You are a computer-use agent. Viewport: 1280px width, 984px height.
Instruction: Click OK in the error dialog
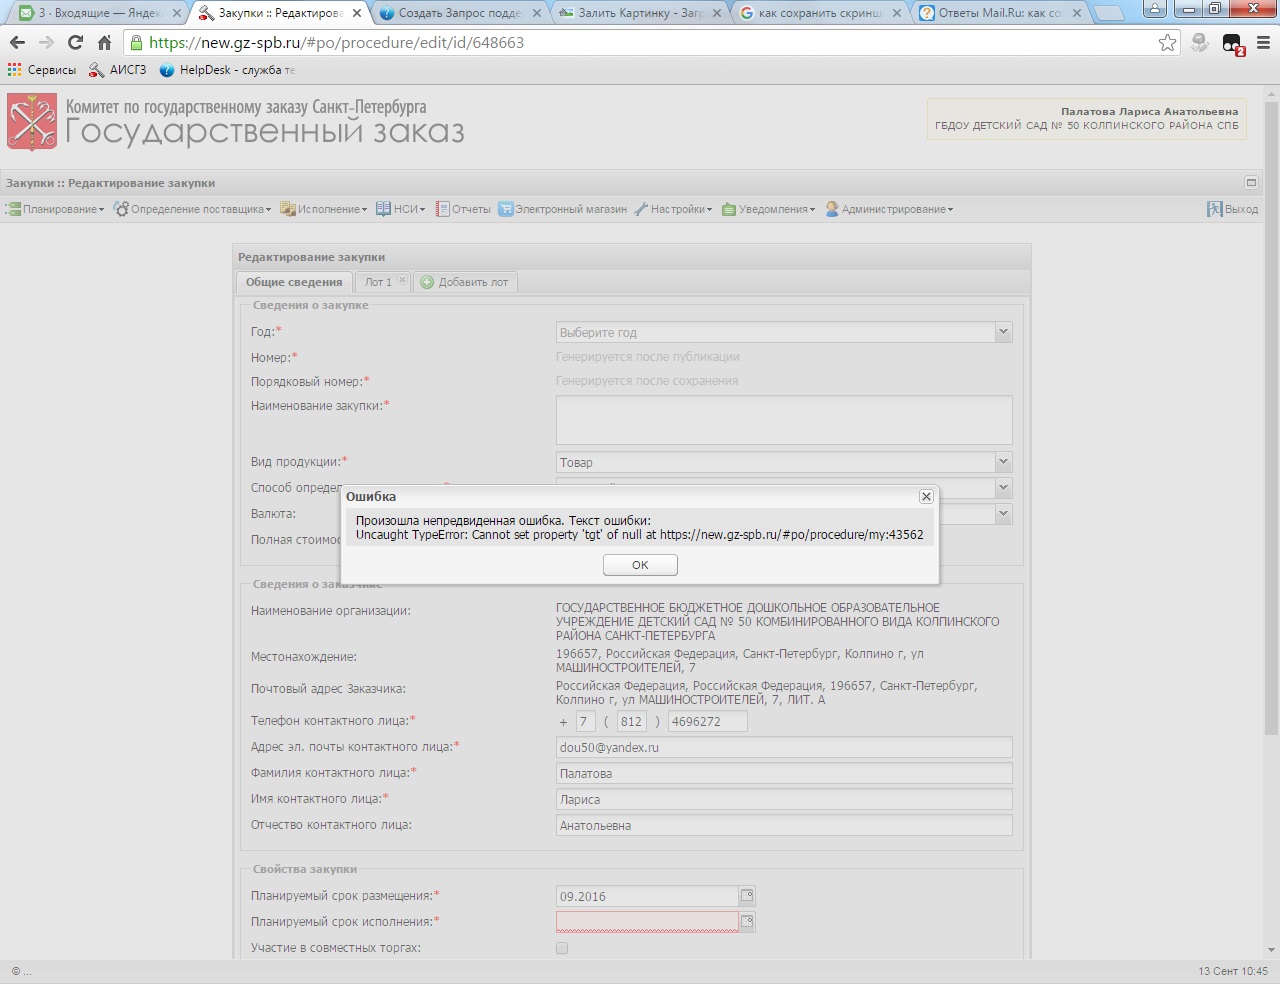click(x=640, y=565)
